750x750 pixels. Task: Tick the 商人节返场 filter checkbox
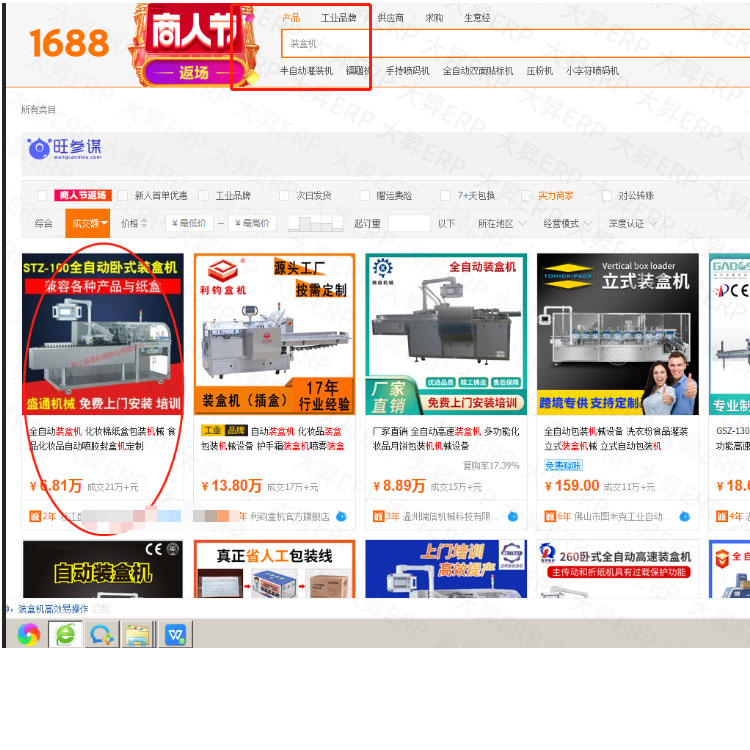point(42,196)
